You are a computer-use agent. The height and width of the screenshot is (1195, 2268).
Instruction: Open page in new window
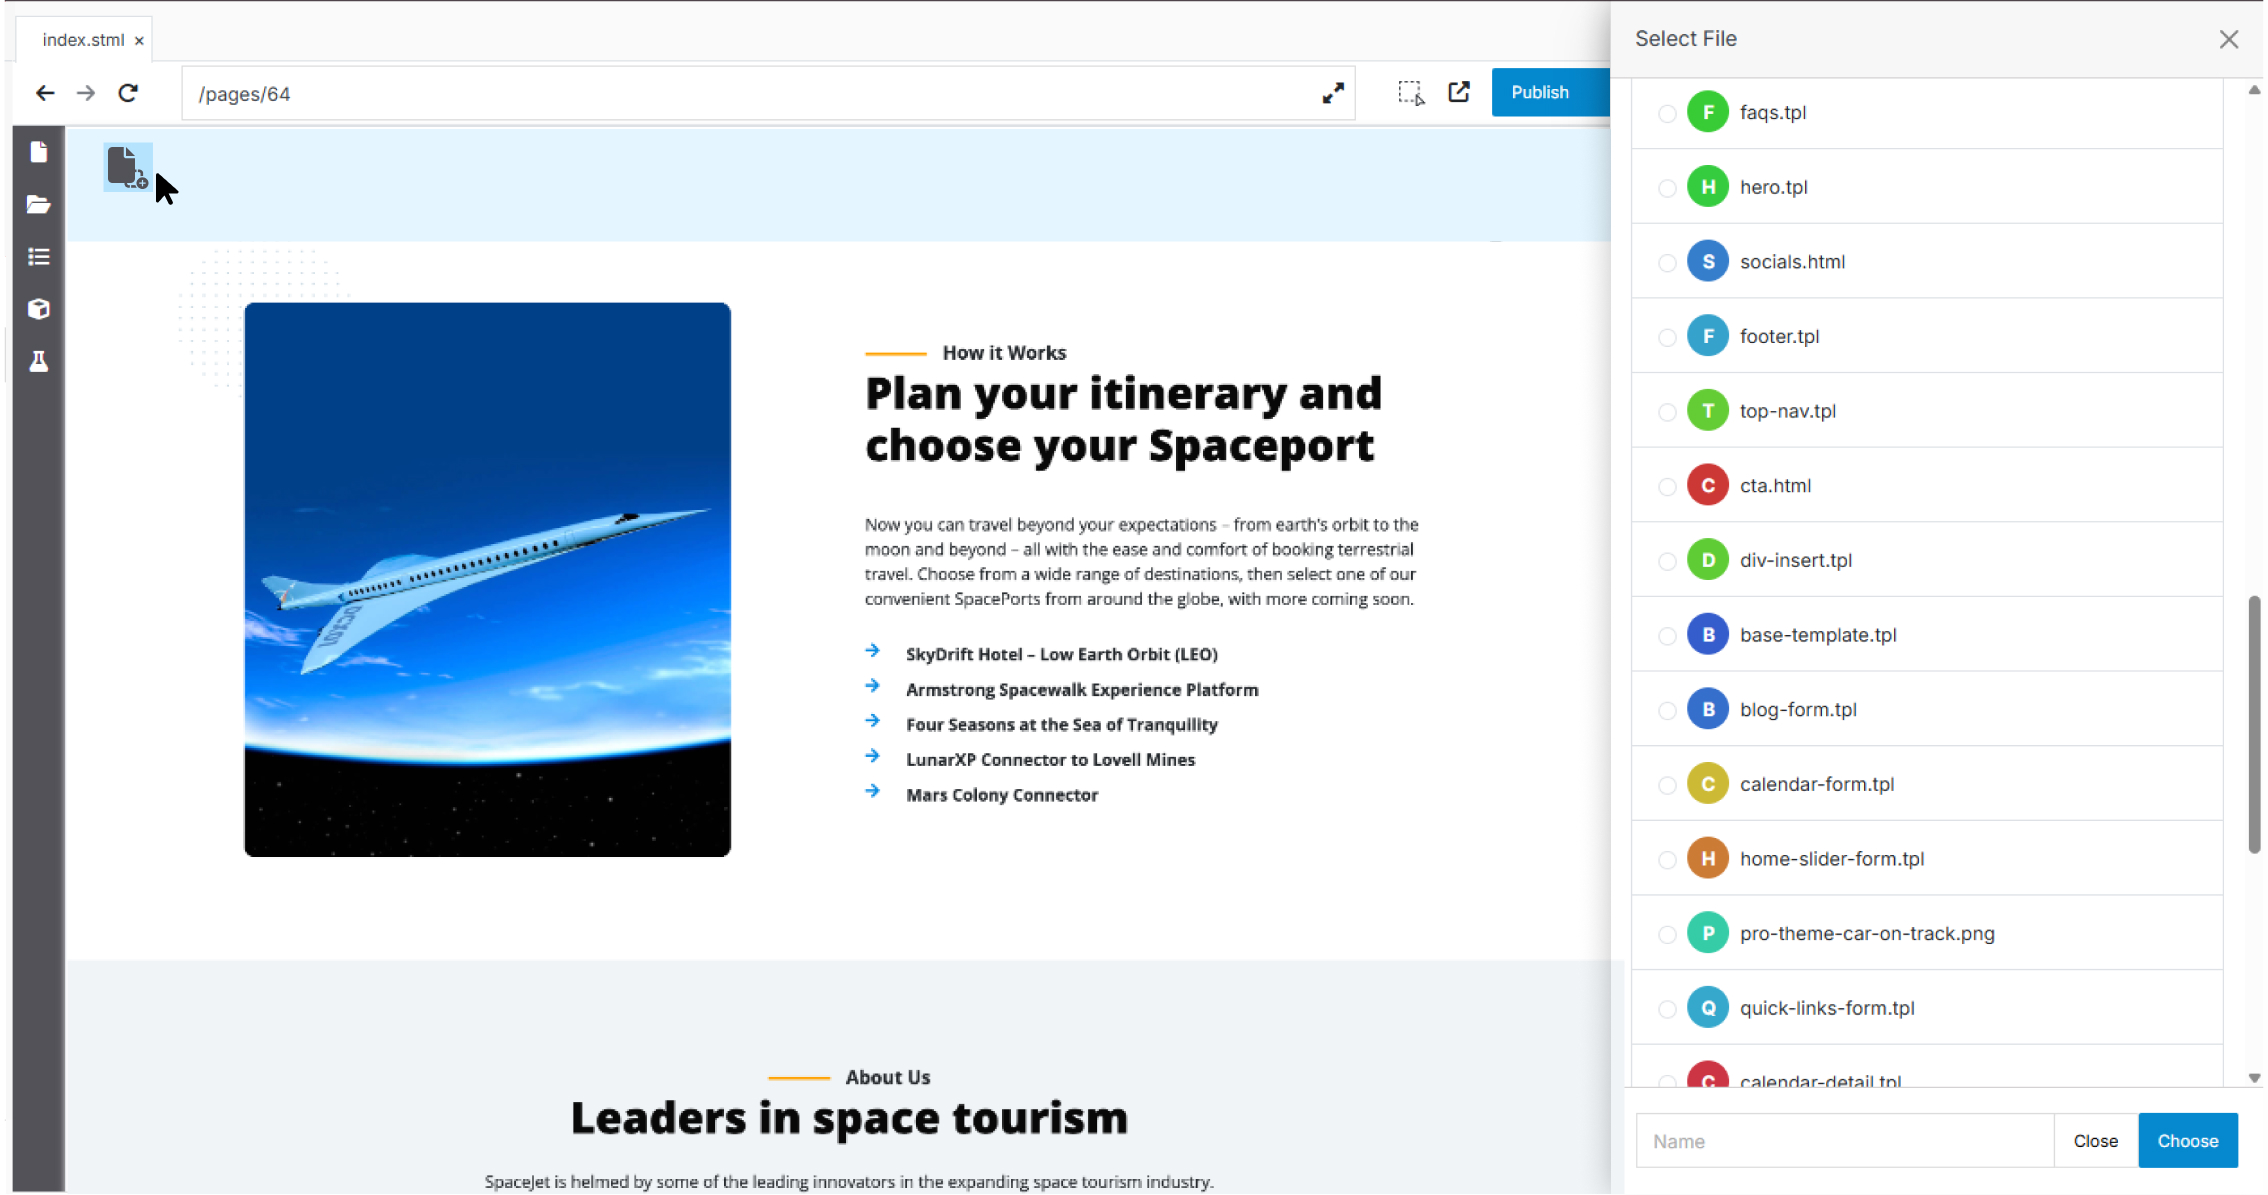[1459, 92]
